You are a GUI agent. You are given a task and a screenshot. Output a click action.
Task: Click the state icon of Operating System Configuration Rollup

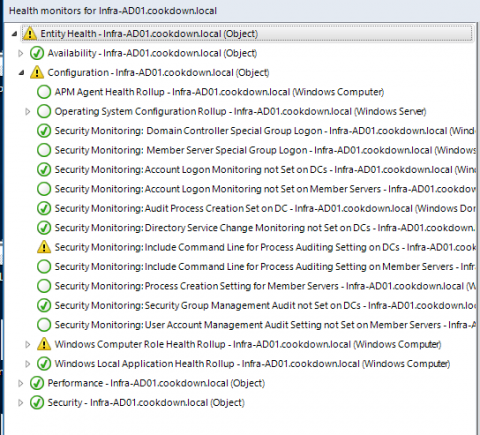(x=44, y=111)
